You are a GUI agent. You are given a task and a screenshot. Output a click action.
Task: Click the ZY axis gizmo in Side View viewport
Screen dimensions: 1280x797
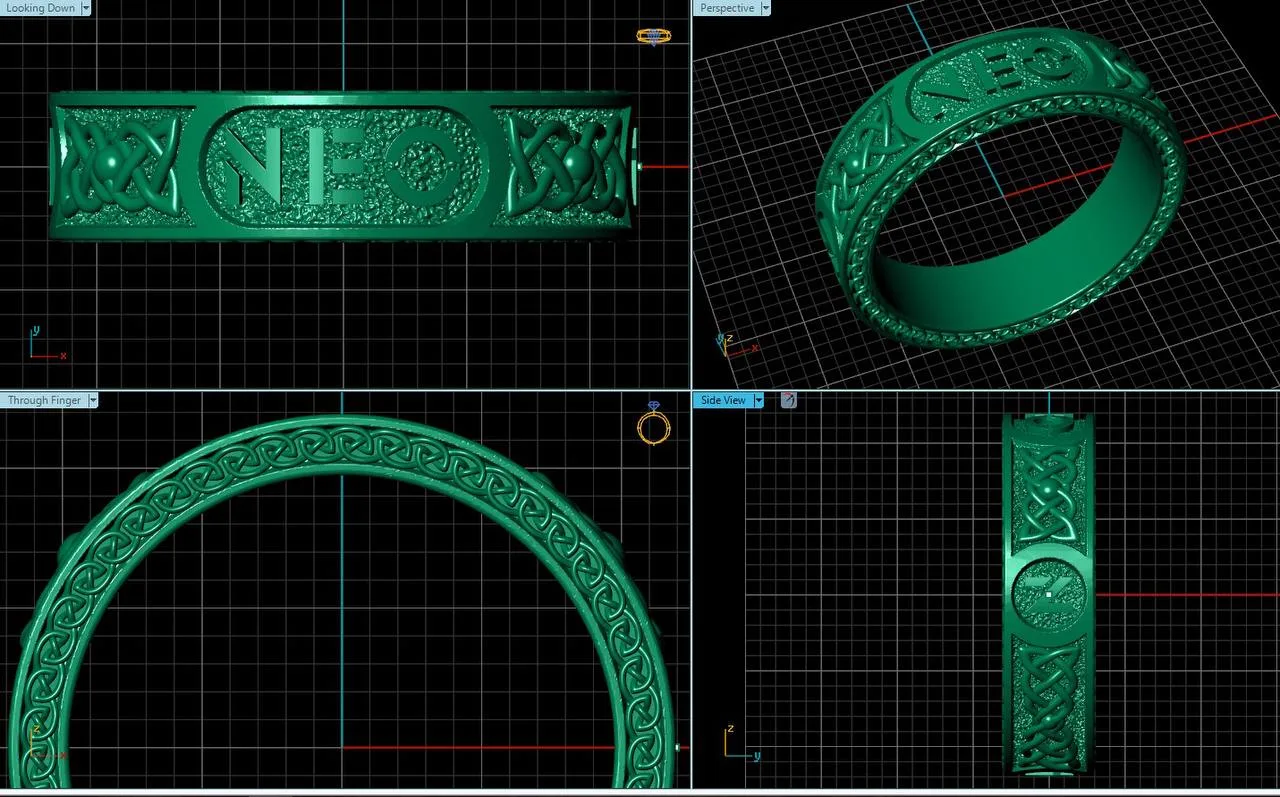coord(742,742)
